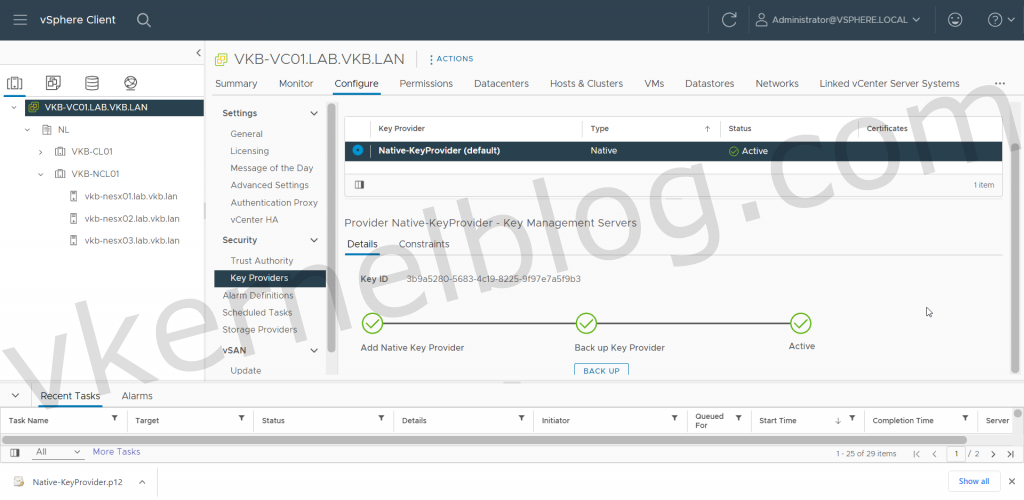Open the search magnifier icon
Screen dimensions: 1024x500
(x=144, y=20)
